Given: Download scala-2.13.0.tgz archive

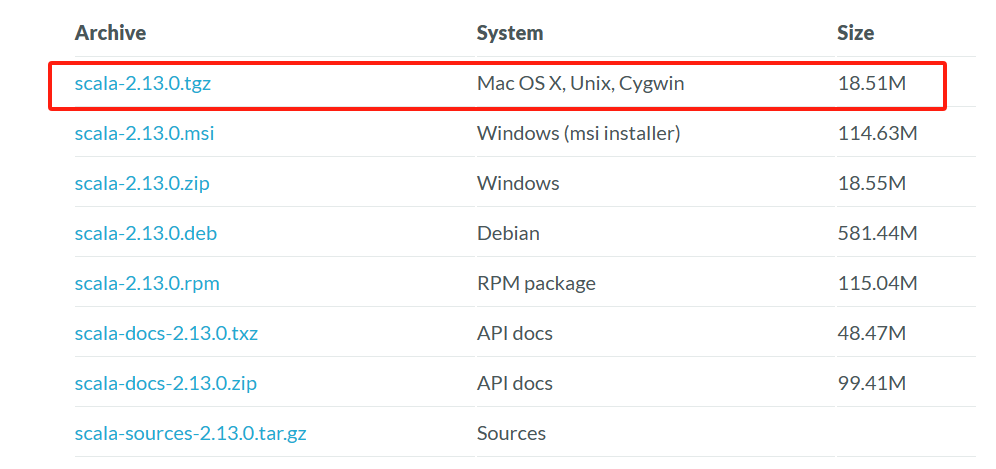Looking at the screenshot, I should [x=142, y=83].
